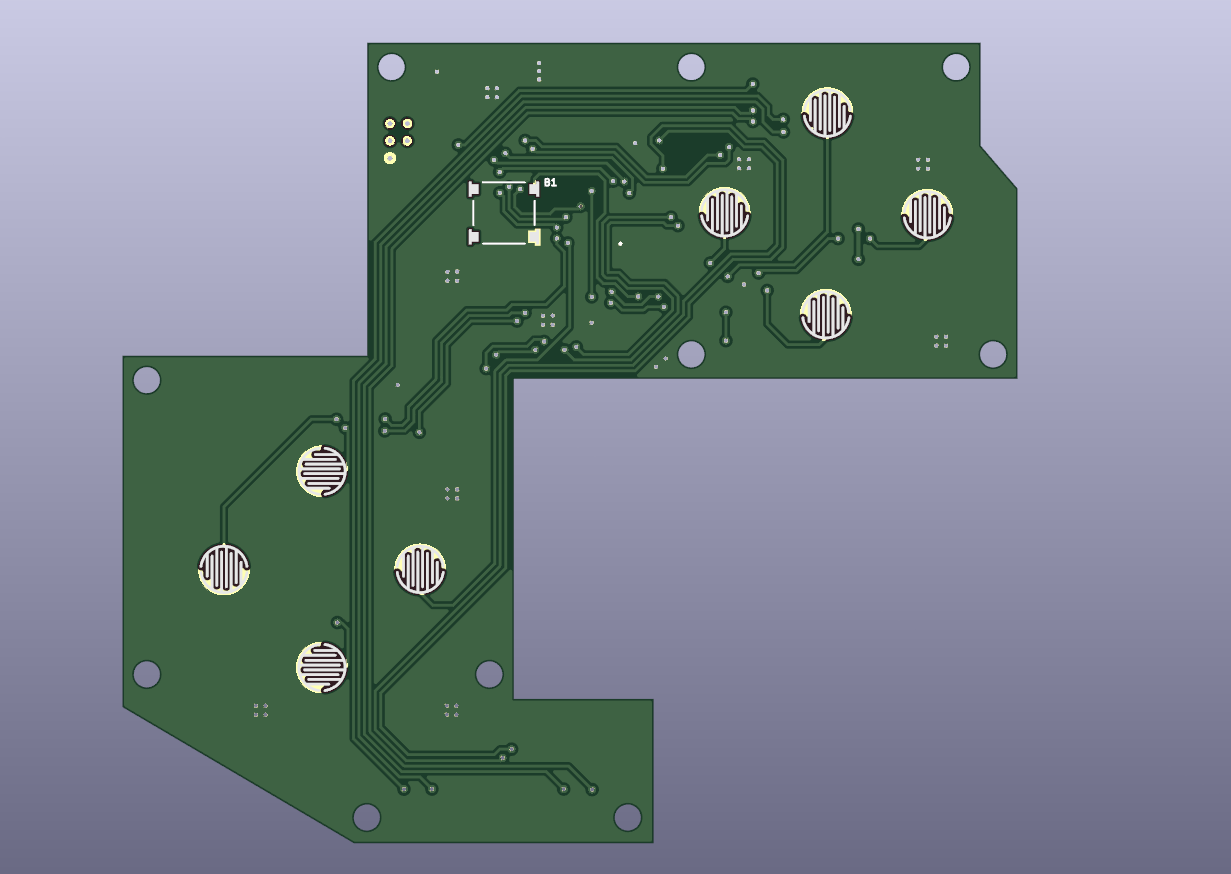Click the B1 reference designator label
This screenshot has height=874, width=1231.
pos(550,183)
